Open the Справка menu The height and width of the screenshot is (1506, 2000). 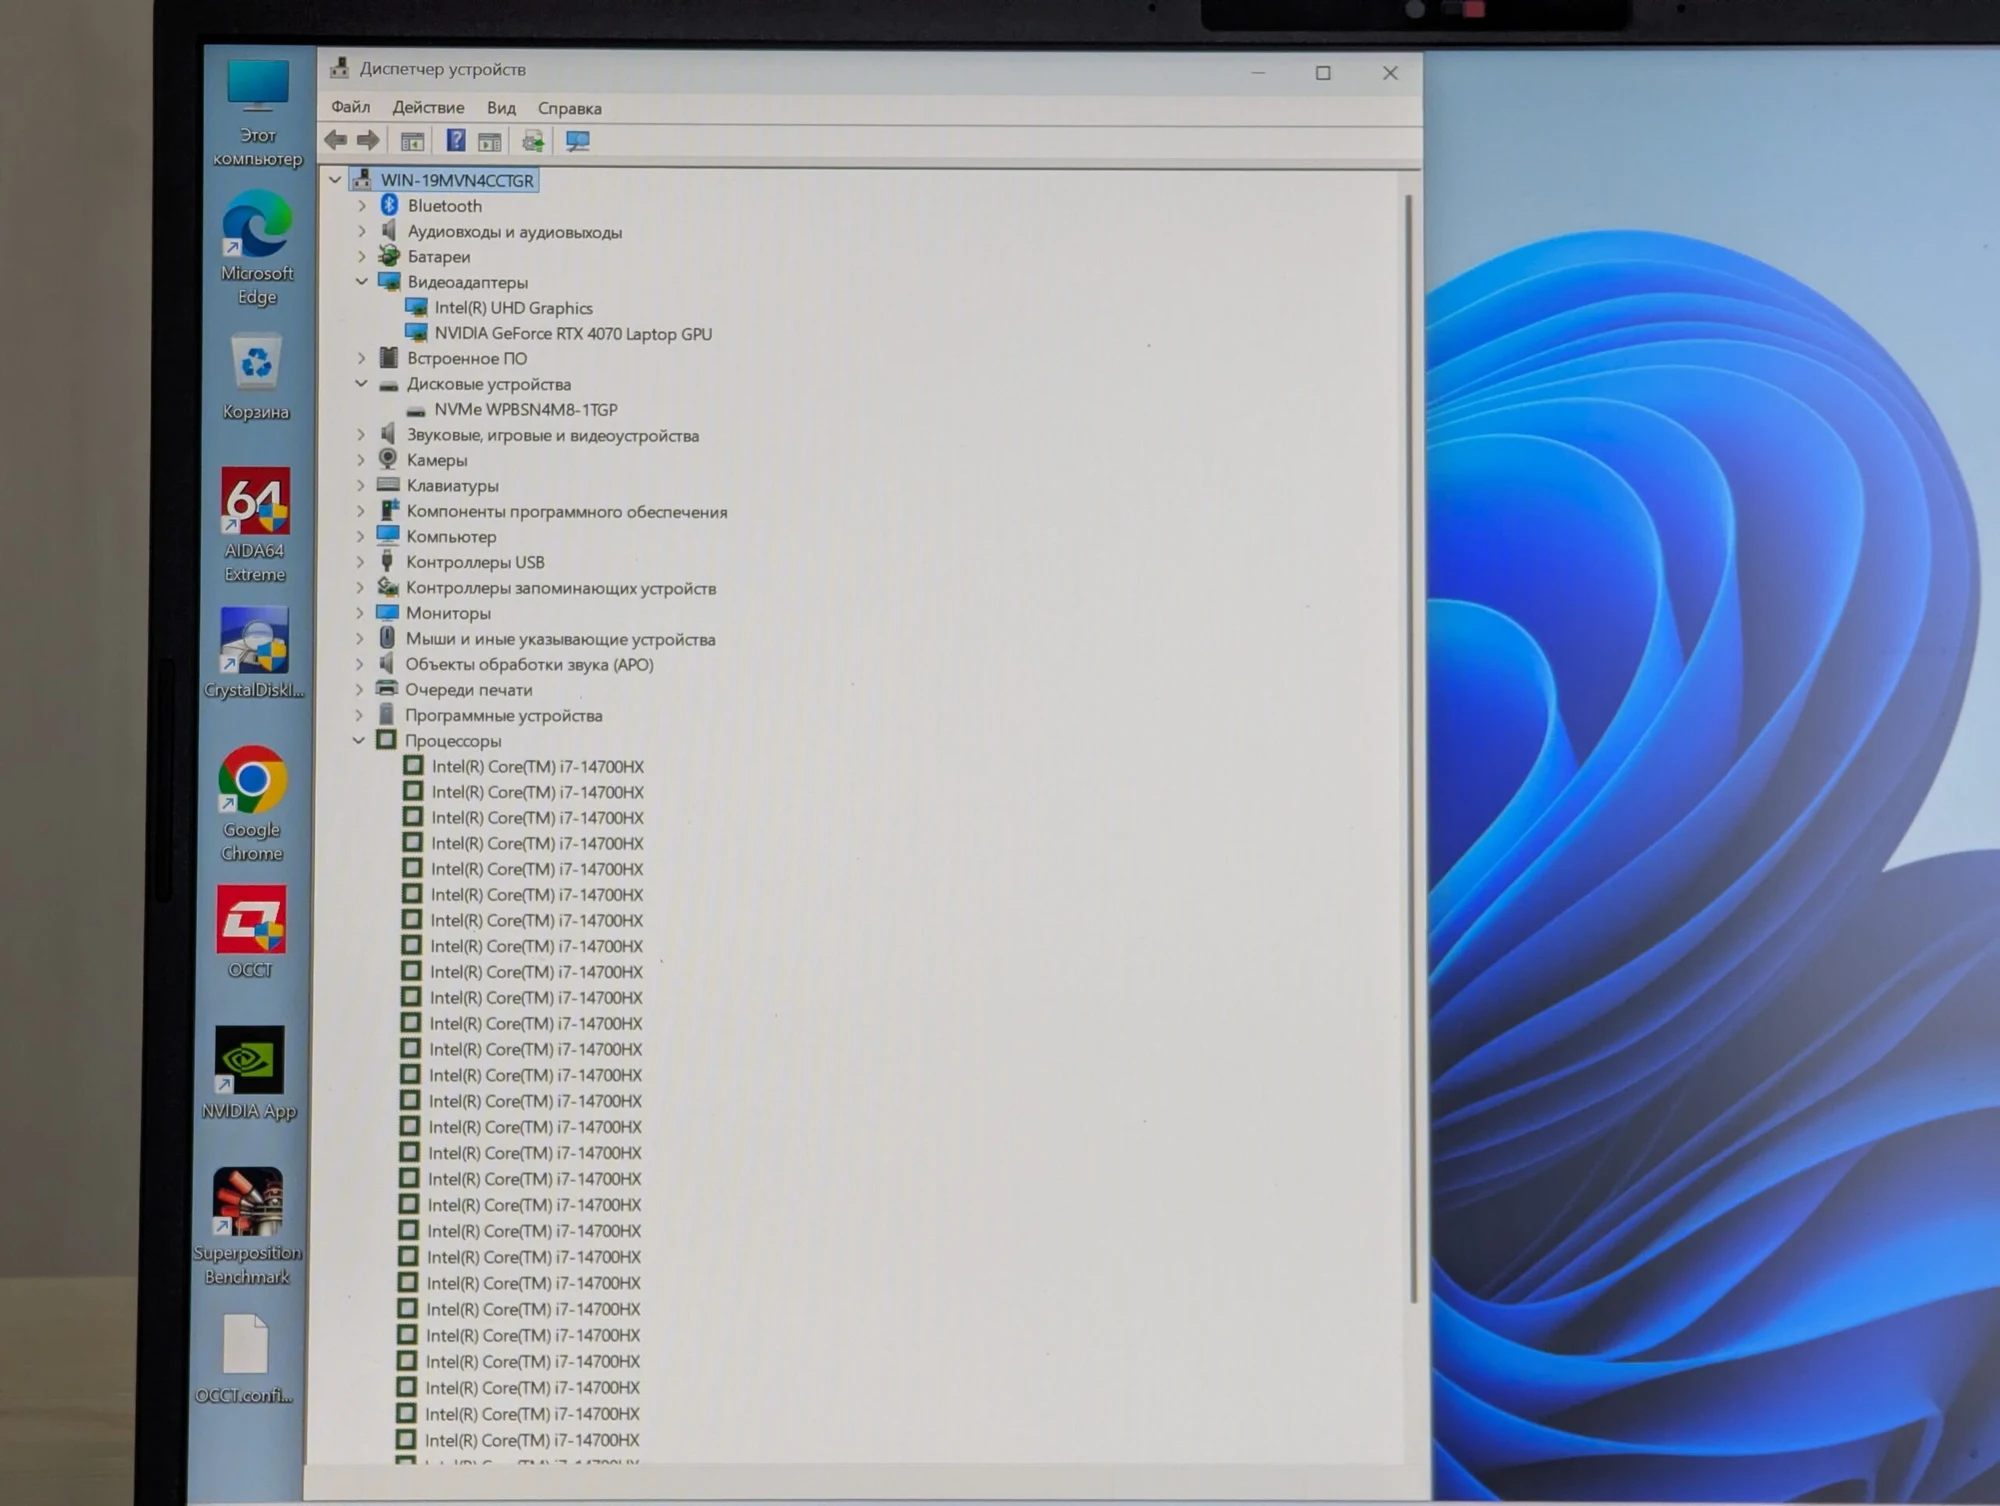[x=570, y=108]
